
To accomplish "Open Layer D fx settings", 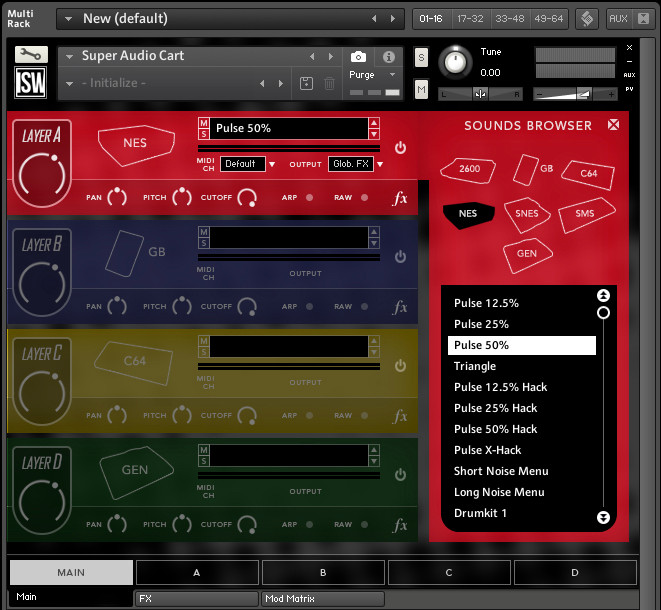I will pos(400,525).
